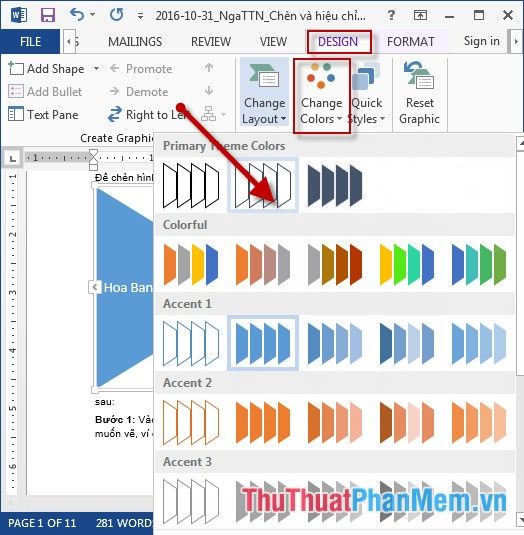Choose Colorful blue-teal-green scheme
This screenshot has height=535, width=524.
[x=479, y=264]
